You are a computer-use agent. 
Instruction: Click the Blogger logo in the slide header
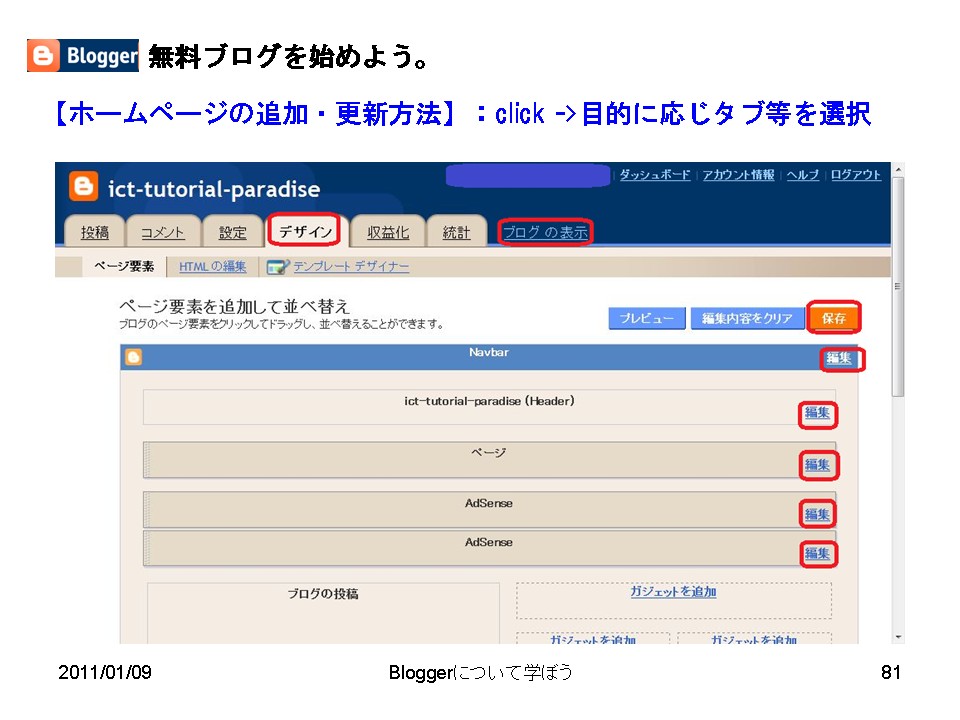click(x=82, y=53)
